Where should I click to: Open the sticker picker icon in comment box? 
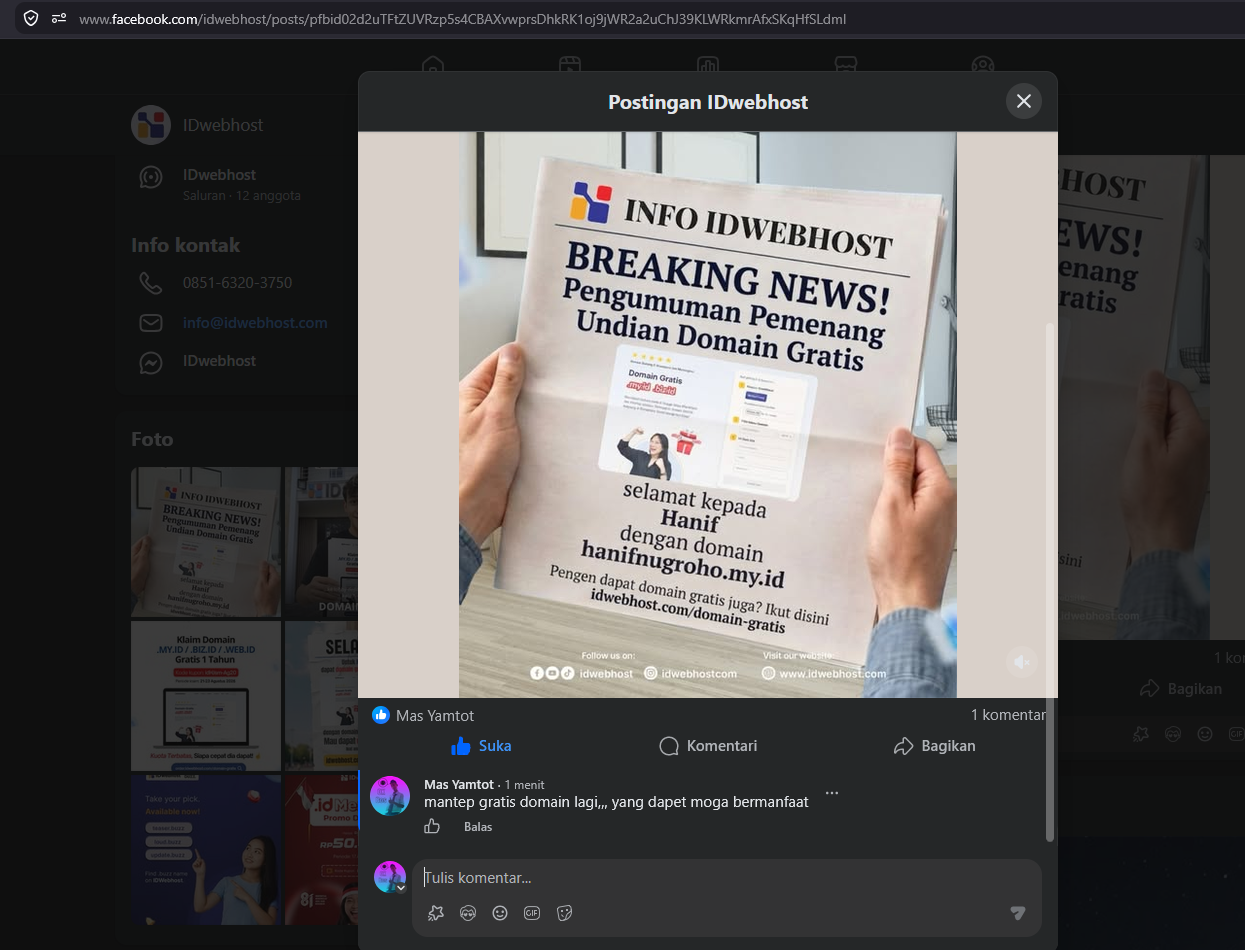point(564,913)
